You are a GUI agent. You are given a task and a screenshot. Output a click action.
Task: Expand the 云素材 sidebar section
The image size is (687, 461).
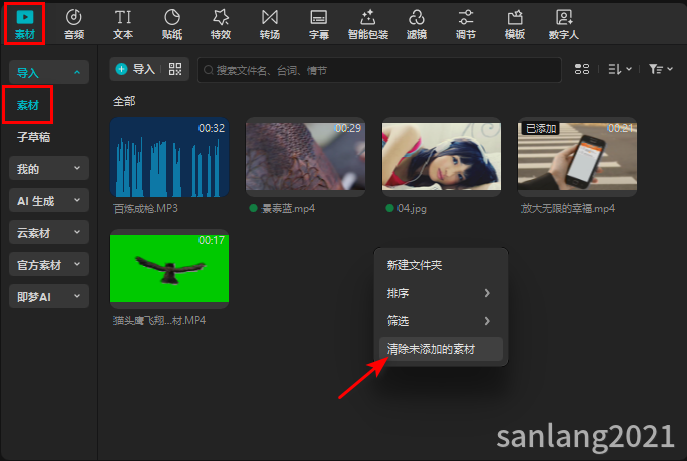tap(49, 232)
